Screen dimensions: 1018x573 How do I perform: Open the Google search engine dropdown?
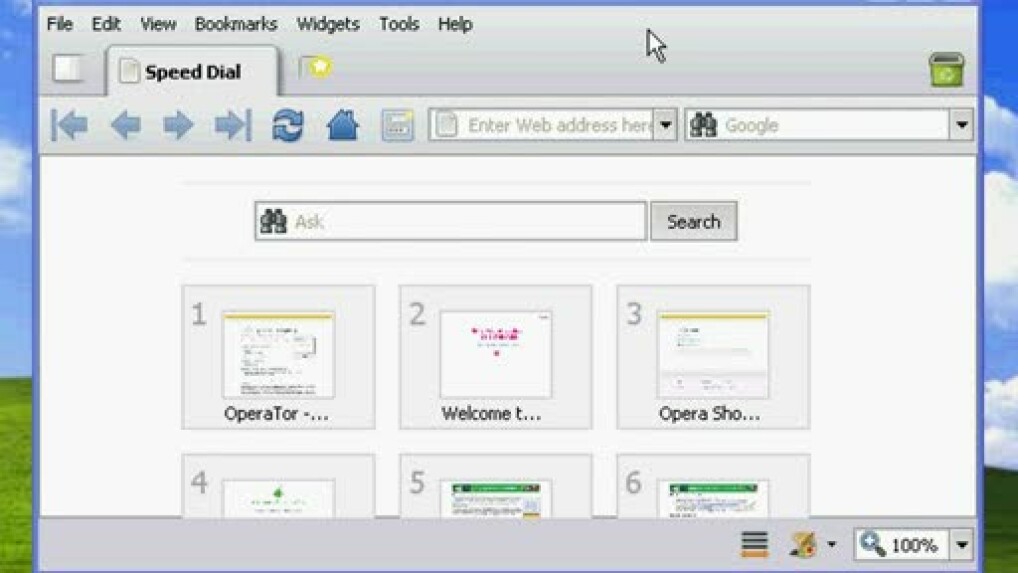pyautogui.click(x=961, y=125)
